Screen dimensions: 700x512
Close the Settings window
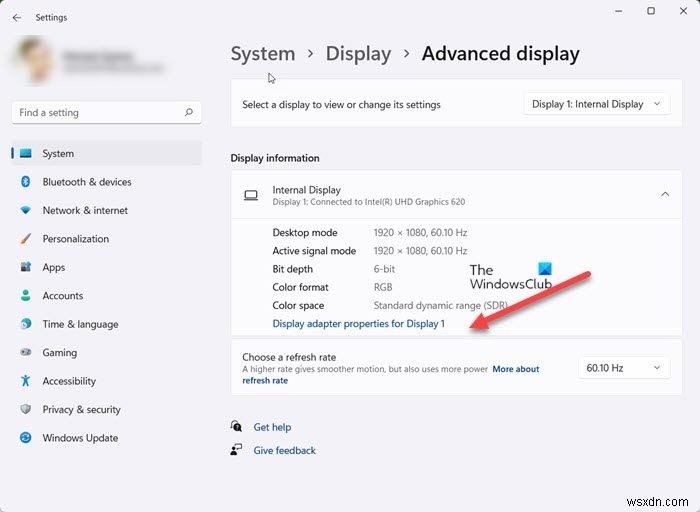(683, 11)
